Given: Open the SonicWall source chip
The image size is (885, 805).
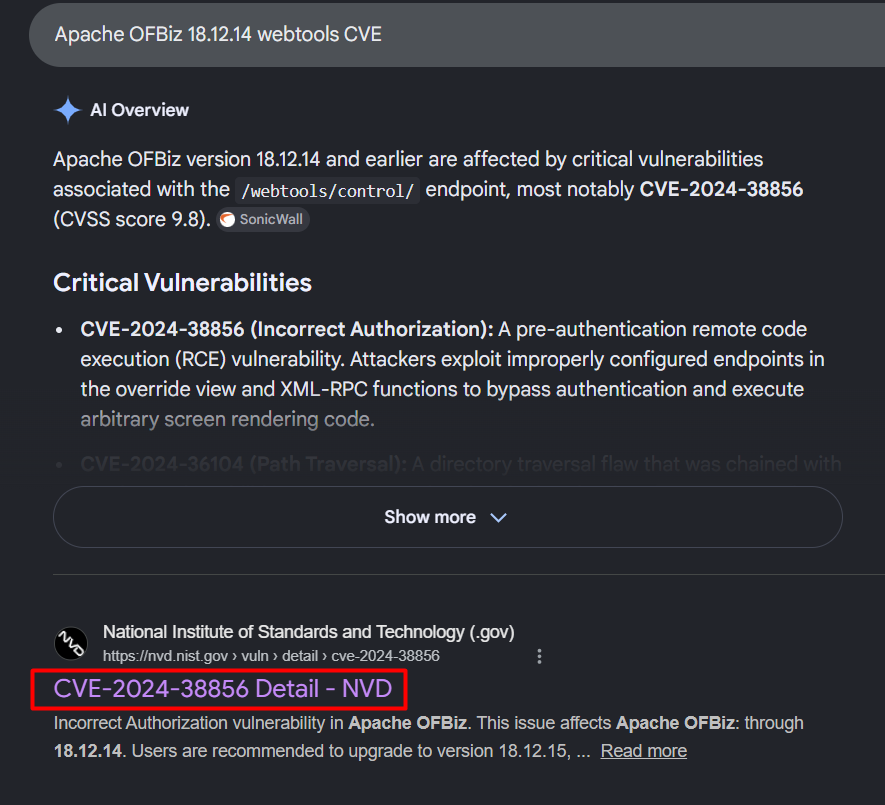Looking at the screenshot, I should (x=263, y=220).
